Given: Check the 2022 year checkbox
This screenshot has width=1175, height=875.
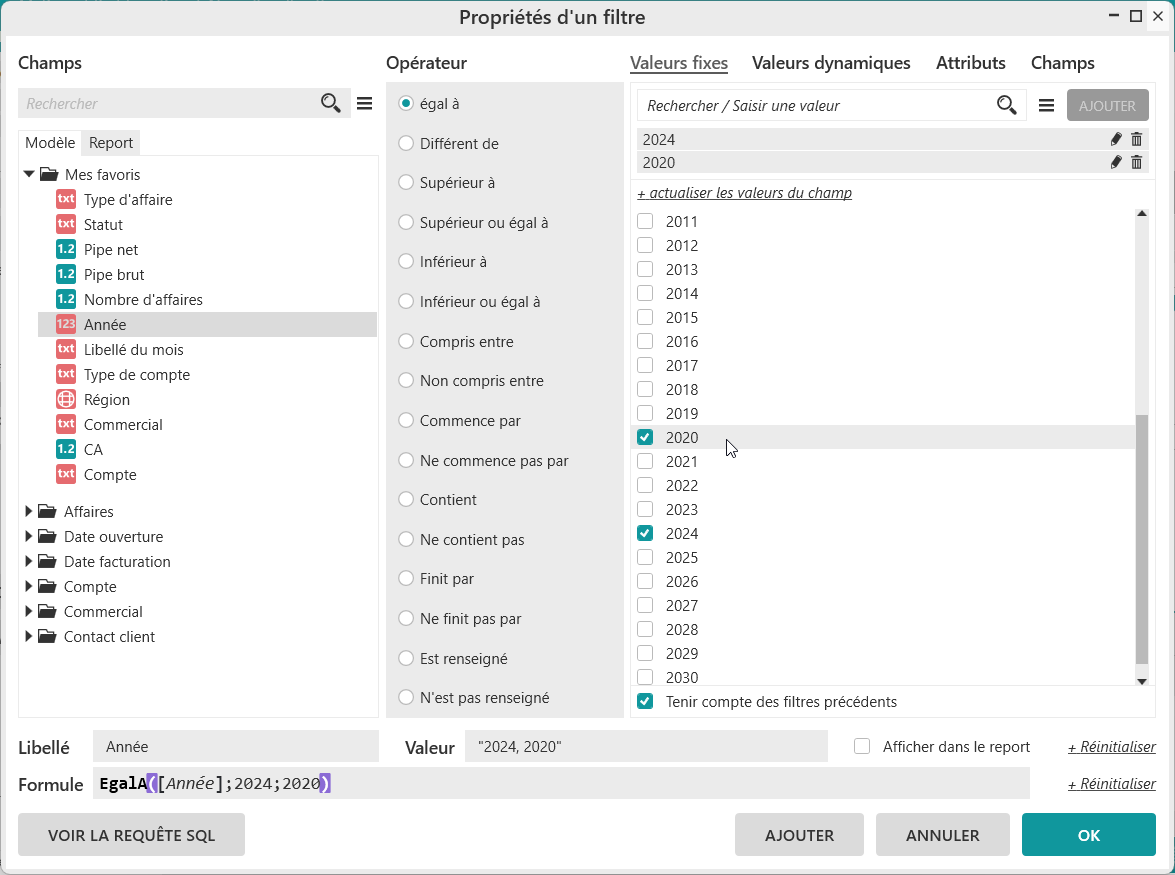Looking at the screenshot, I should coord(645,486).
